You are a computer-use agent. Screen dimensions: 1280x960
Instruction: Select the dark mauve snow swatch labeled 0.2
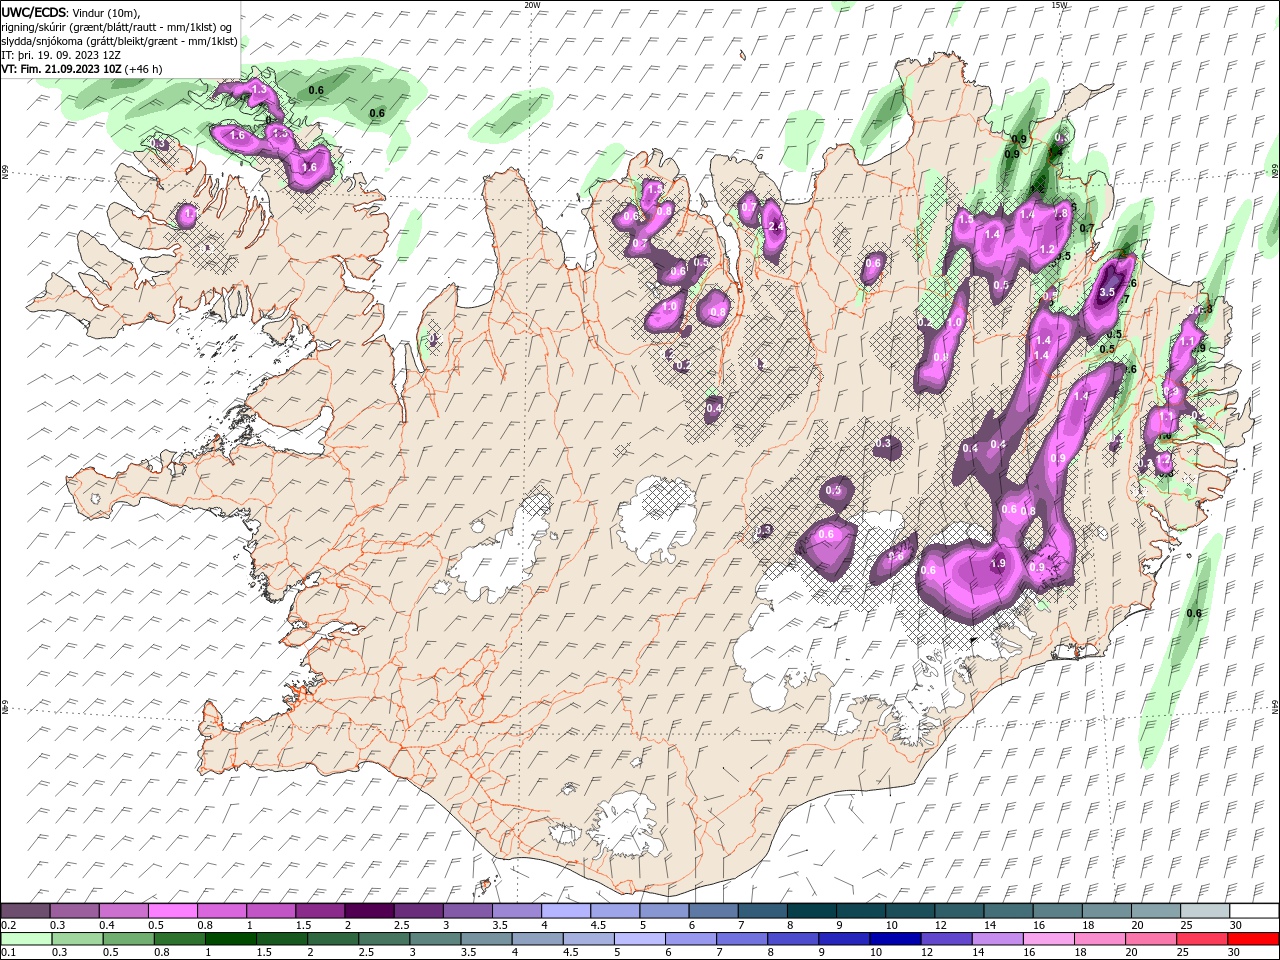pyautogui.click(x=26, y=910)
